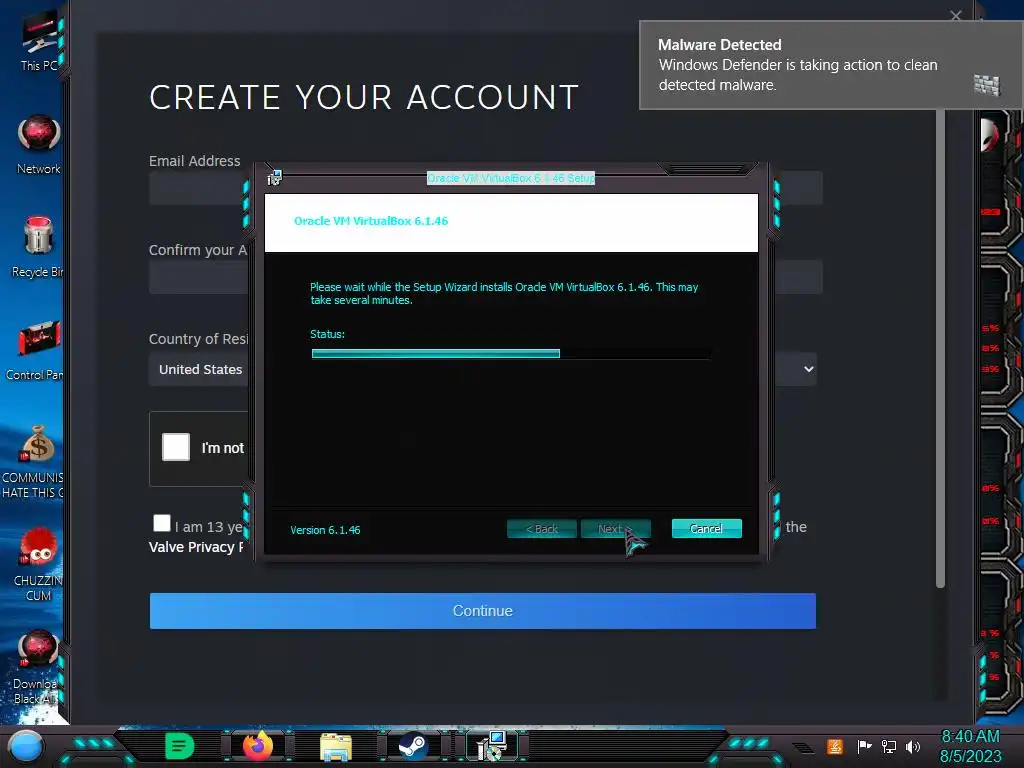
Task: Switch to VirtualBox installer taskbar icon
Action: pos(491,746)
